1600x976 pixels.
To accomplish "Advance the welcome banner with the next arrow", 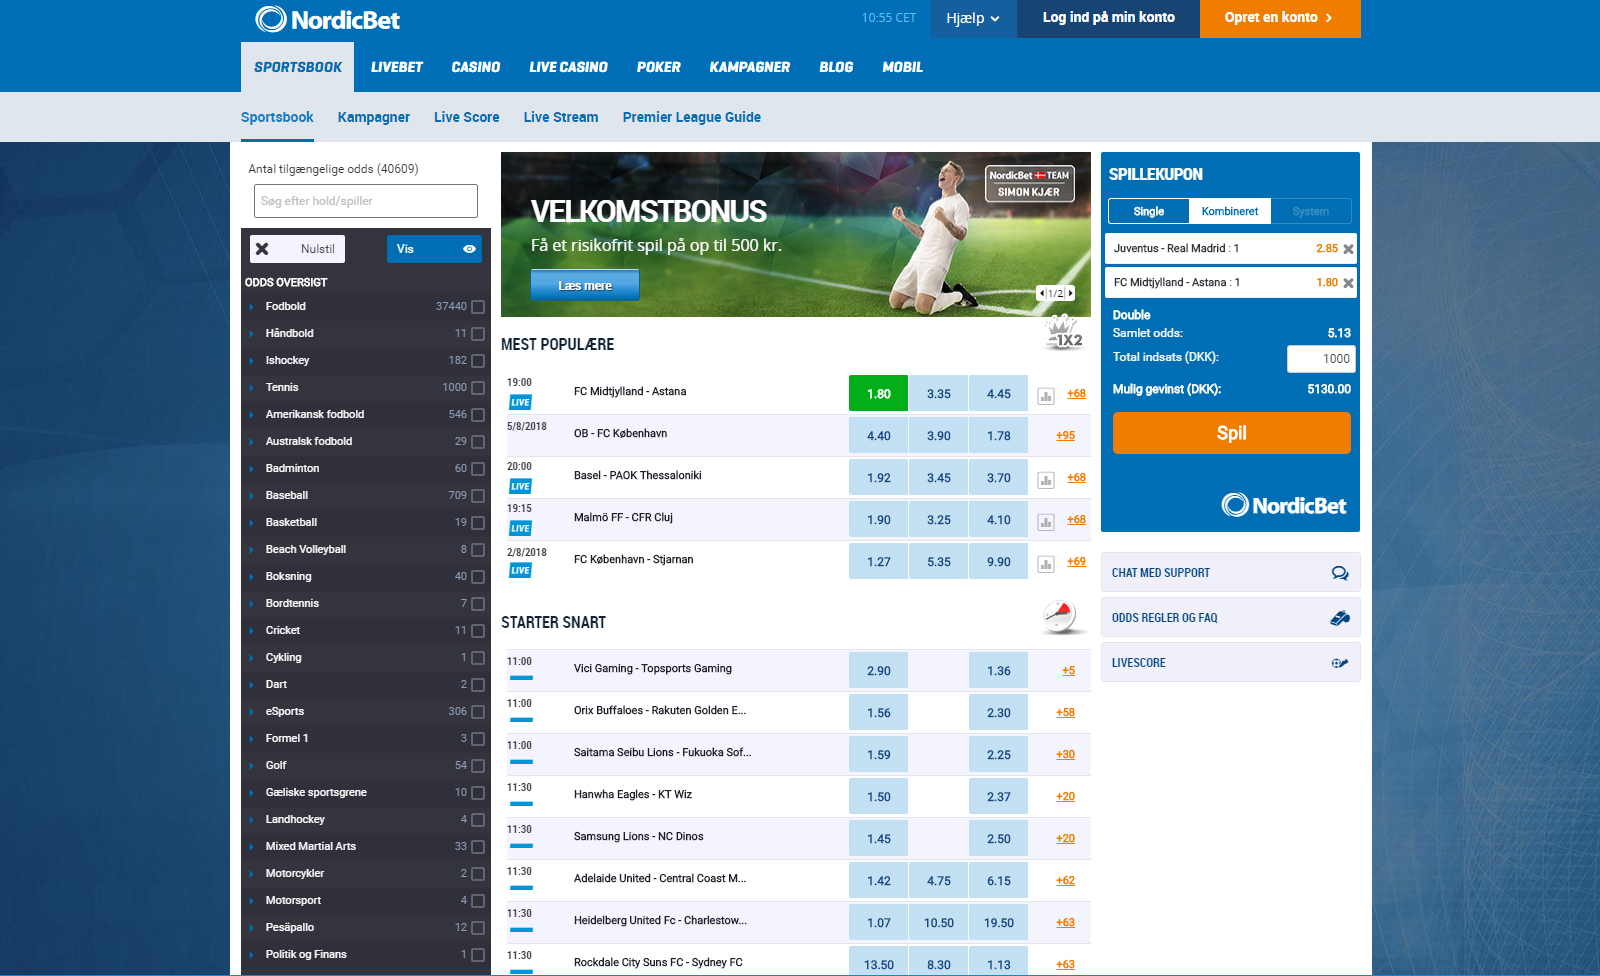I will (1070, 293).
